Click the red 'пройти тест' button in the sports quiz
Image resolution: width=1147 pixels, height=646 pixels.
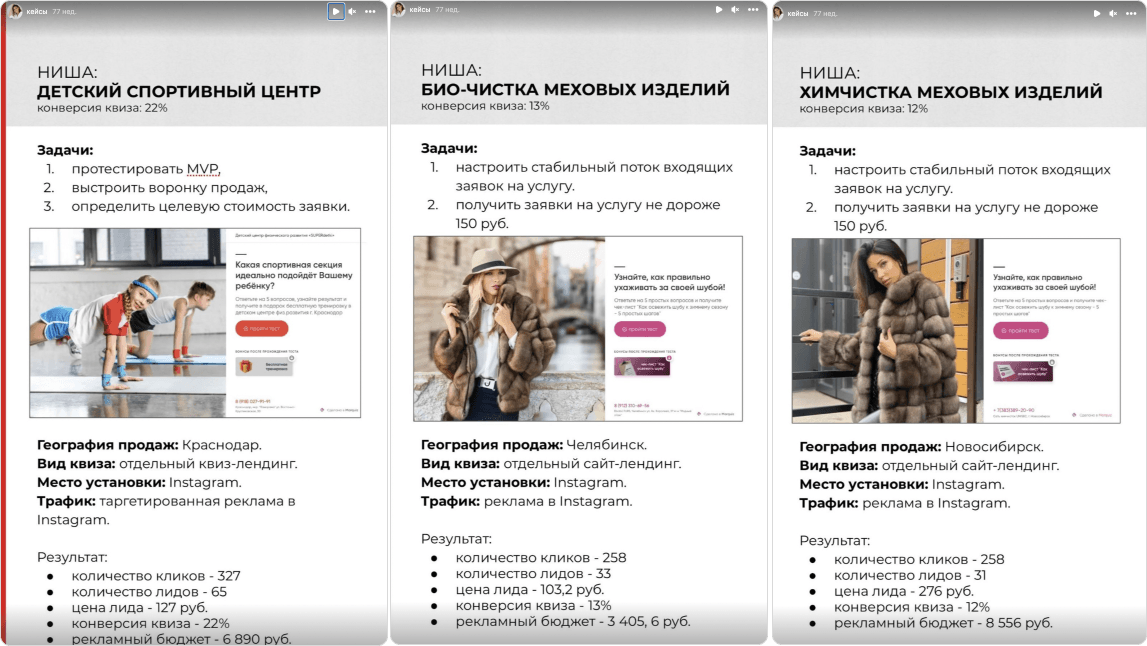262,329
